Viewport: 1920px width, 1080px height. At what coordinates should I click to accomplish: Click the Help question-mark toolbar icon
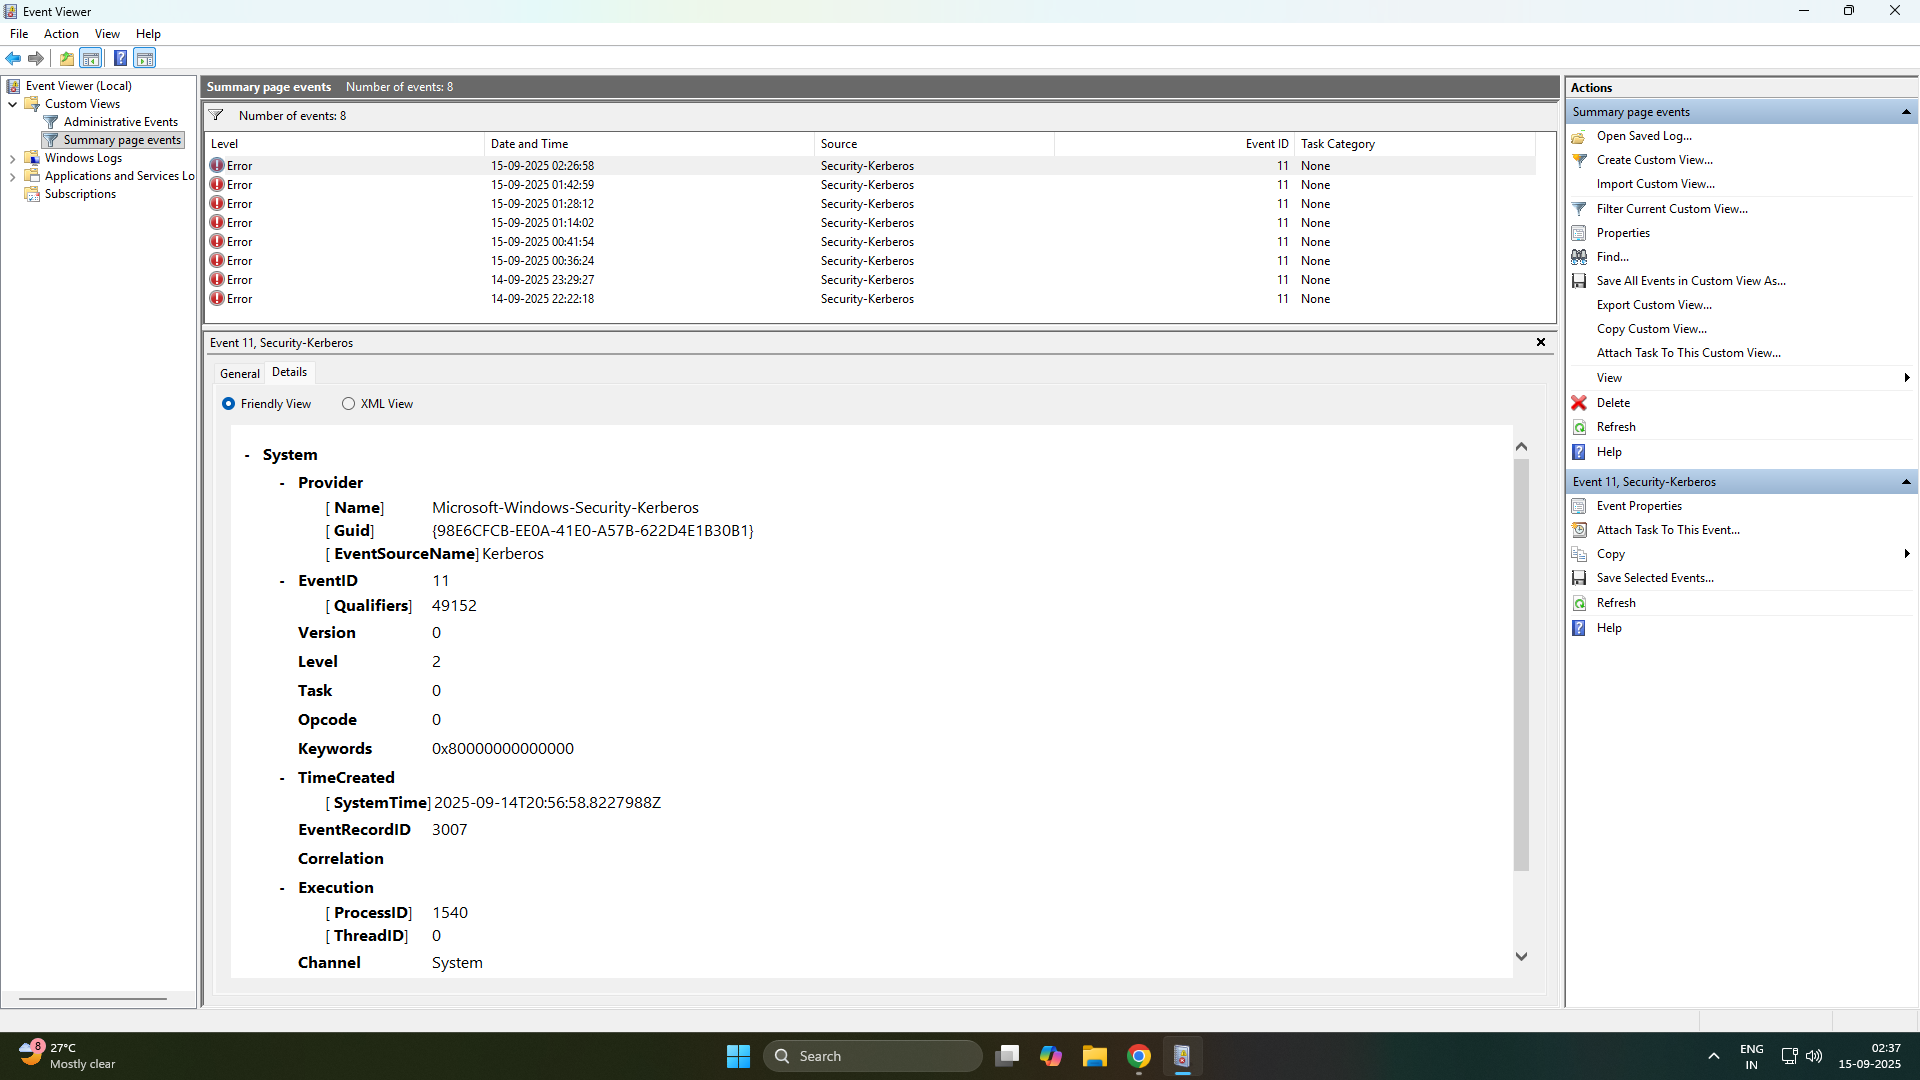120,58
